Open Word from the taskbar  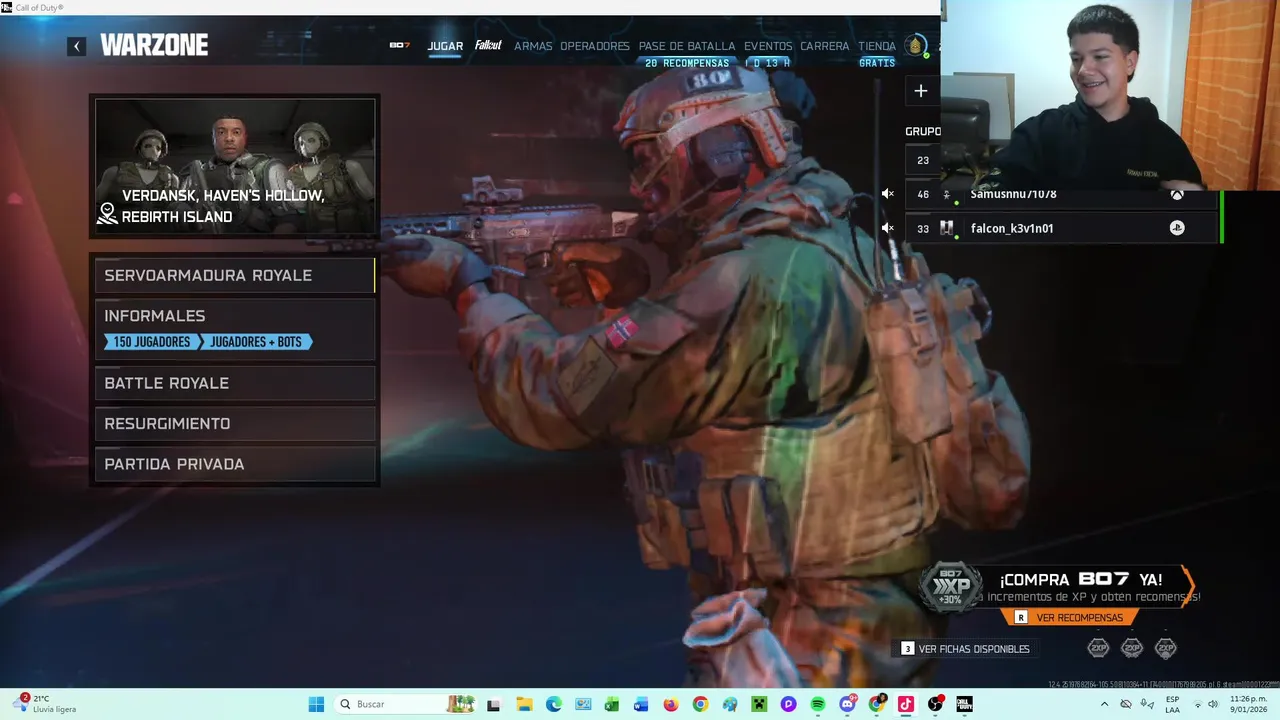tap(641, 704)
